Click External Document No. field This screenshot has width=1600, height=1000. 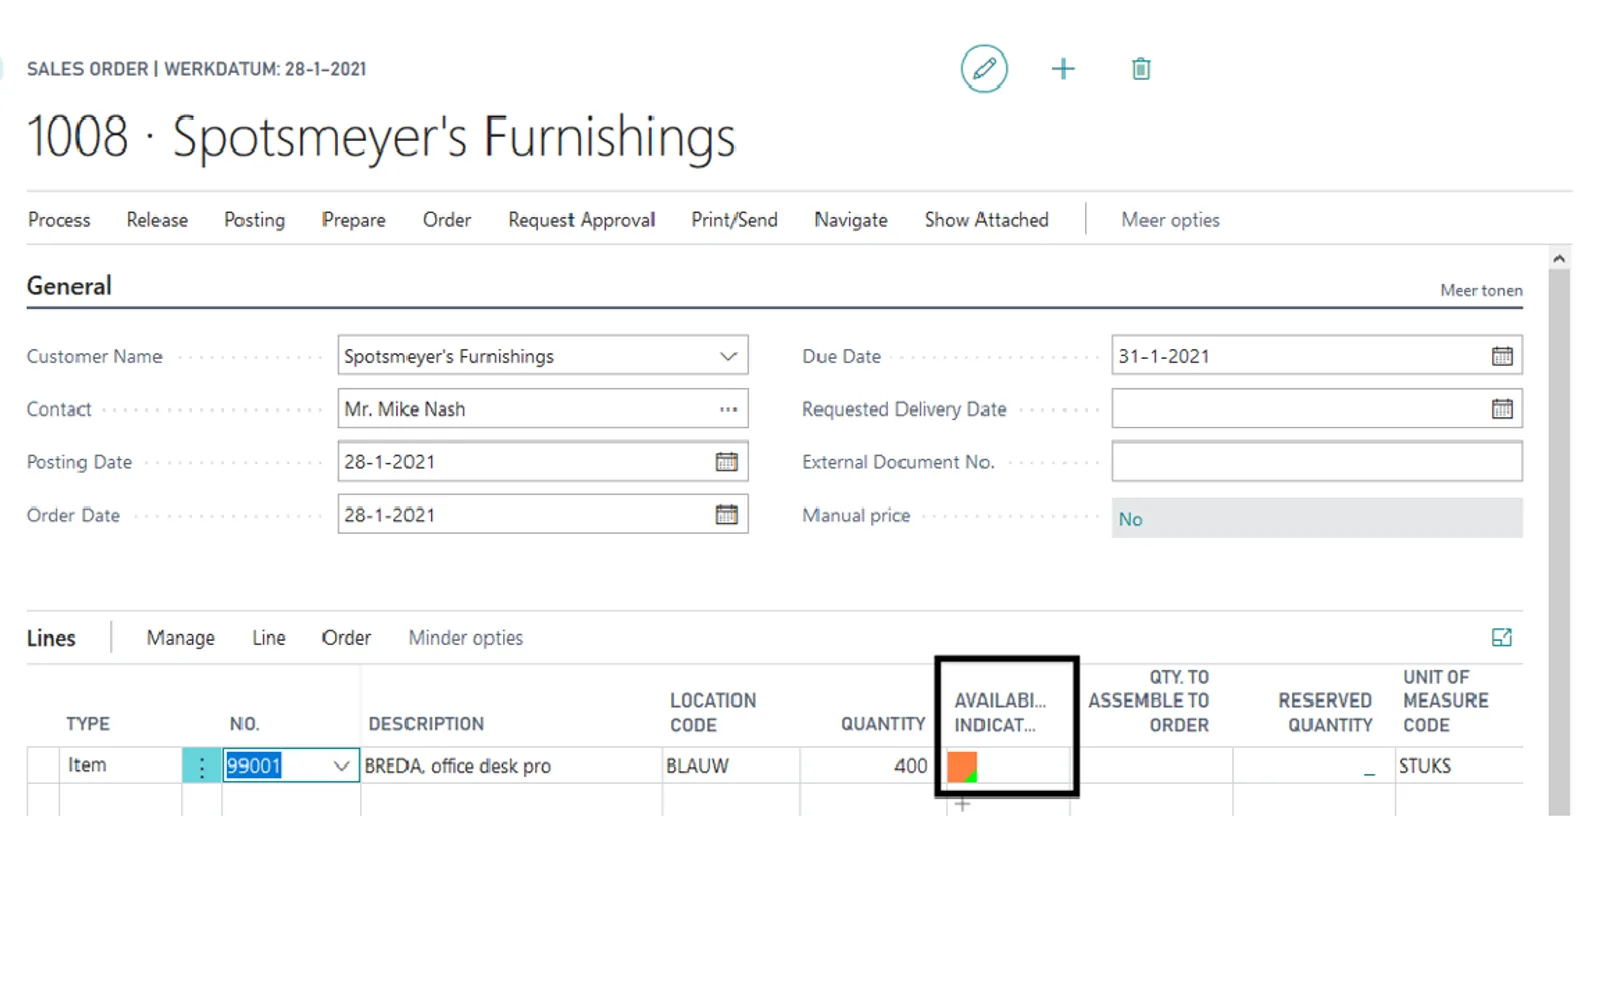click(x=1317, y=462)
